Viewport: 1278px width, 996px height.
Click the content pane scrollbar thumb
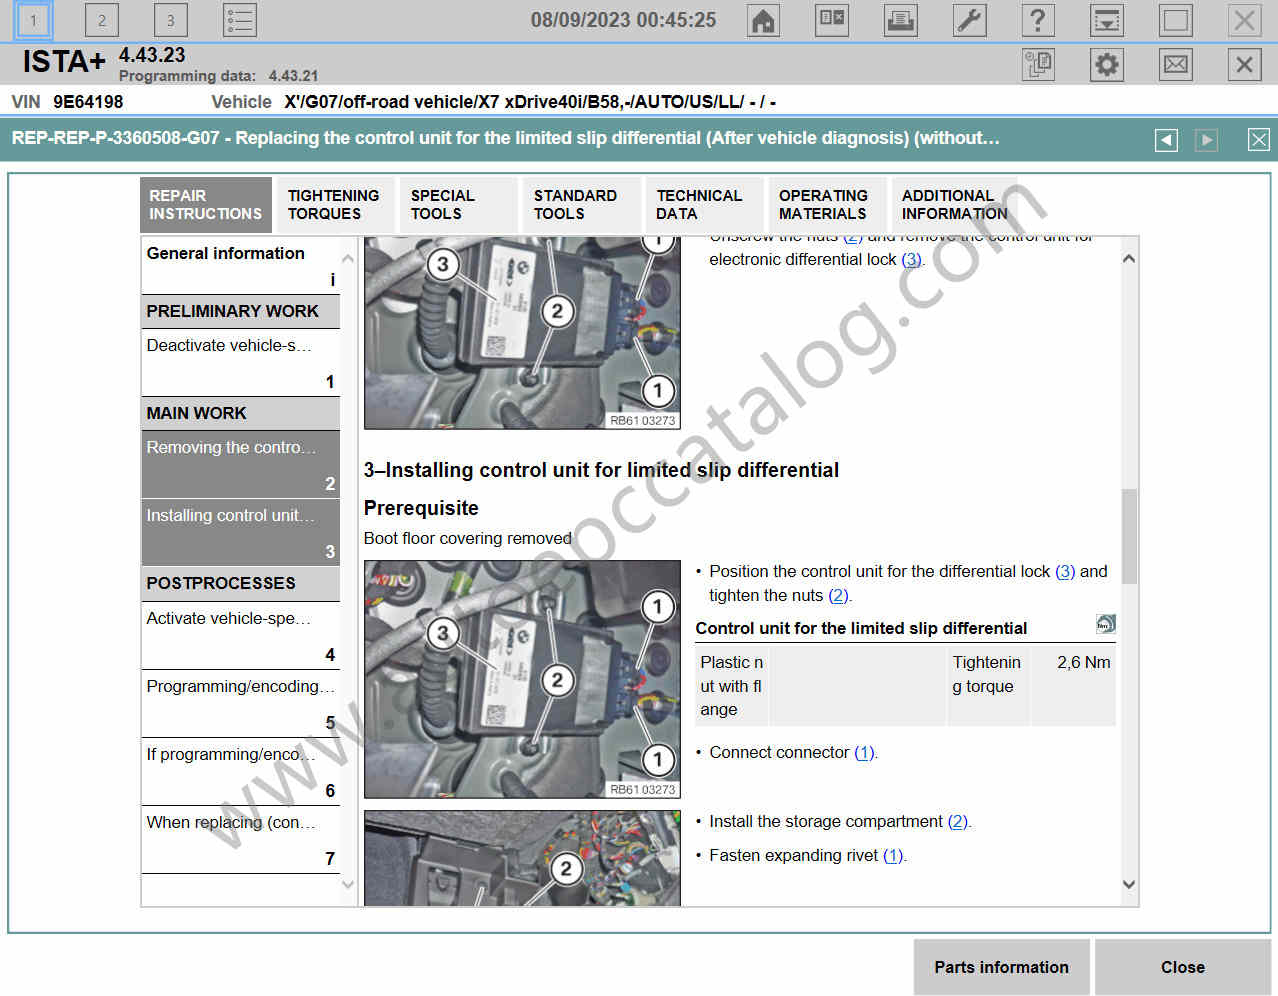pos(1129,536)
